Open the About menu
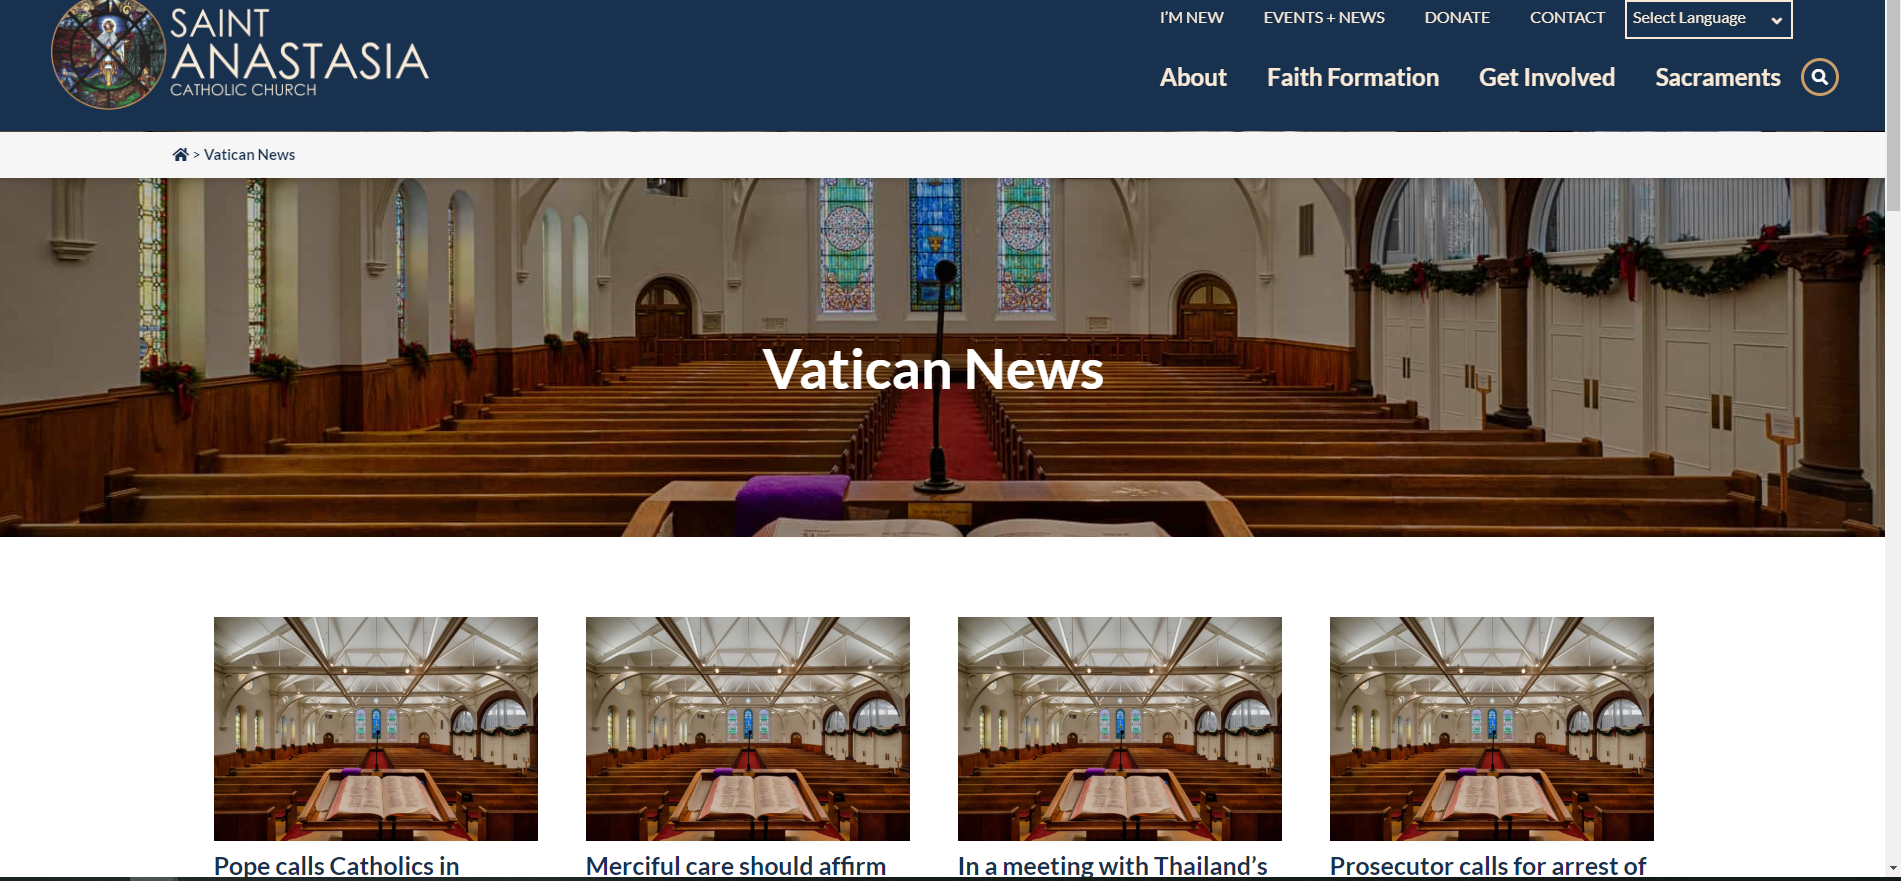 click(1193, 77)
